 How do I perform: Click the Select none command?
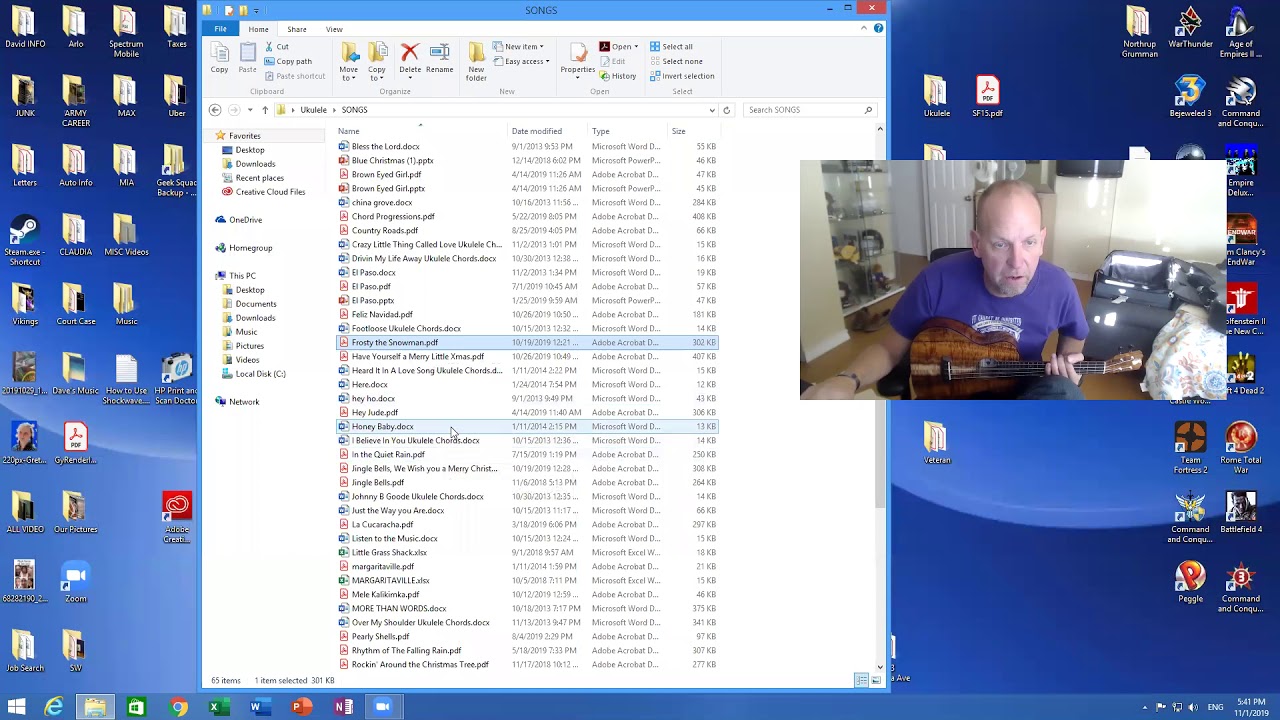coord(675,61)
